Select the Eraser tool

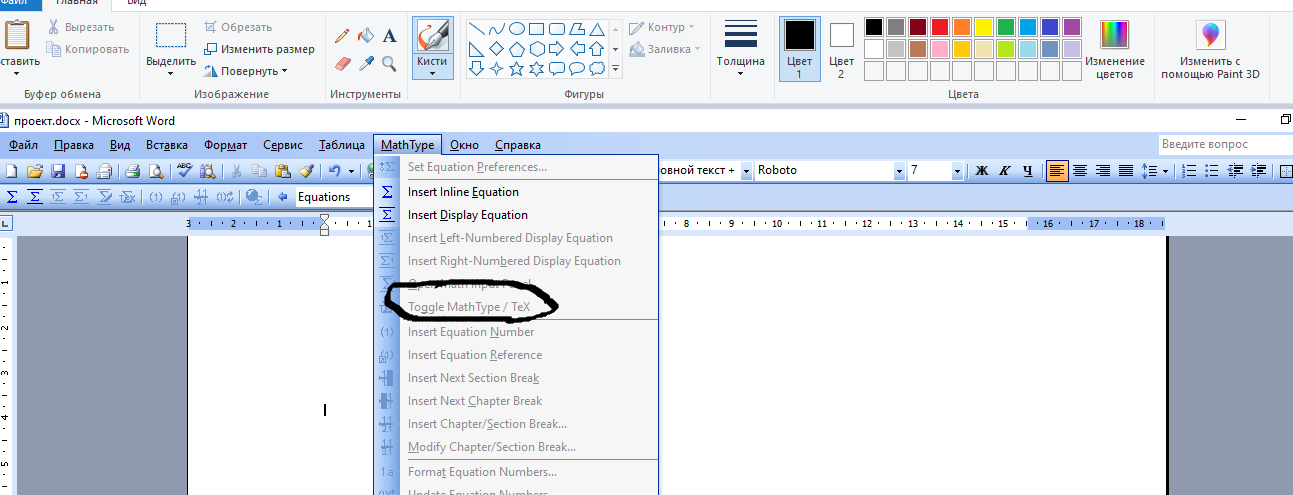click(x=342, y=63)
